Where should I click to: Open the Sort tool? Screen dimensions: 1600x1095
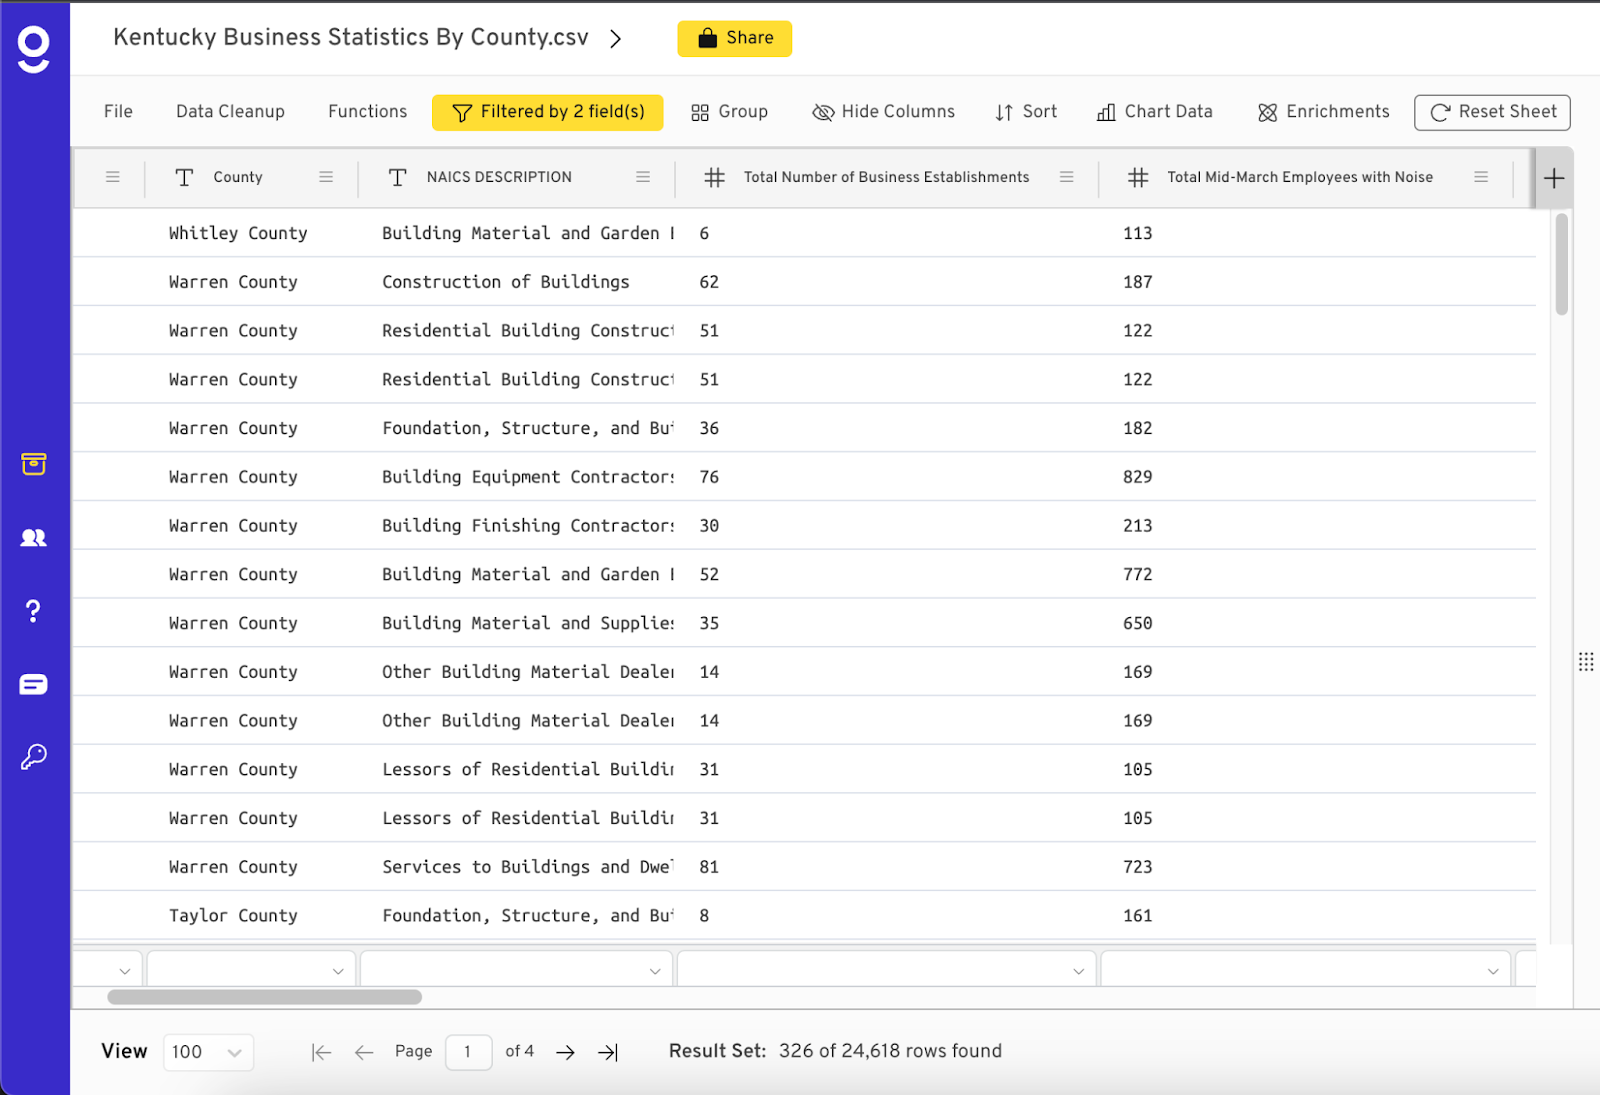(x=1026, y=112)
